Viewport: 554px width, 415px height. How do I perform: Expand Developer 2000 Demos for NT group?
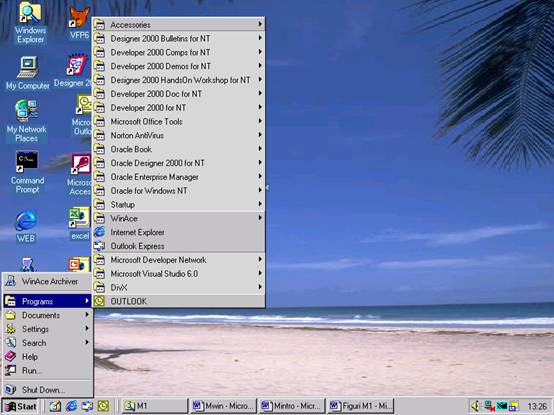coord(178,66)
